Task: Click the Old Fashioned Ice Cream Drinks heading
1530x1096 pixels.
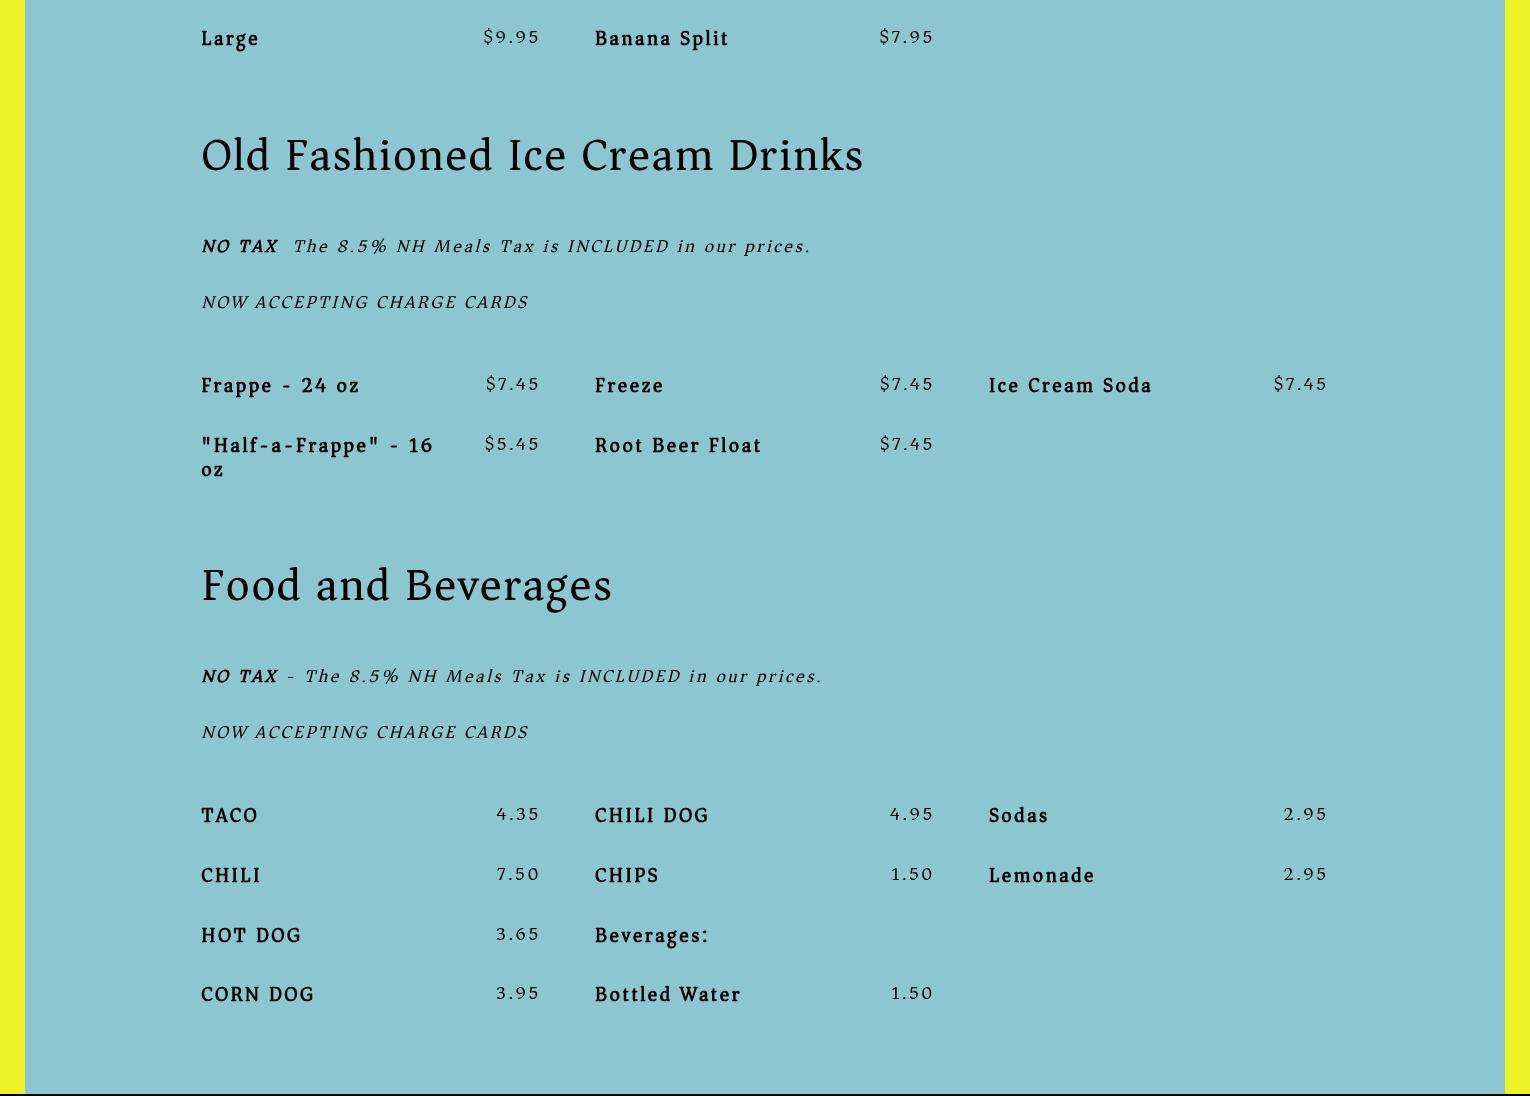Action: pyautogui.click(x=532, y=156)
